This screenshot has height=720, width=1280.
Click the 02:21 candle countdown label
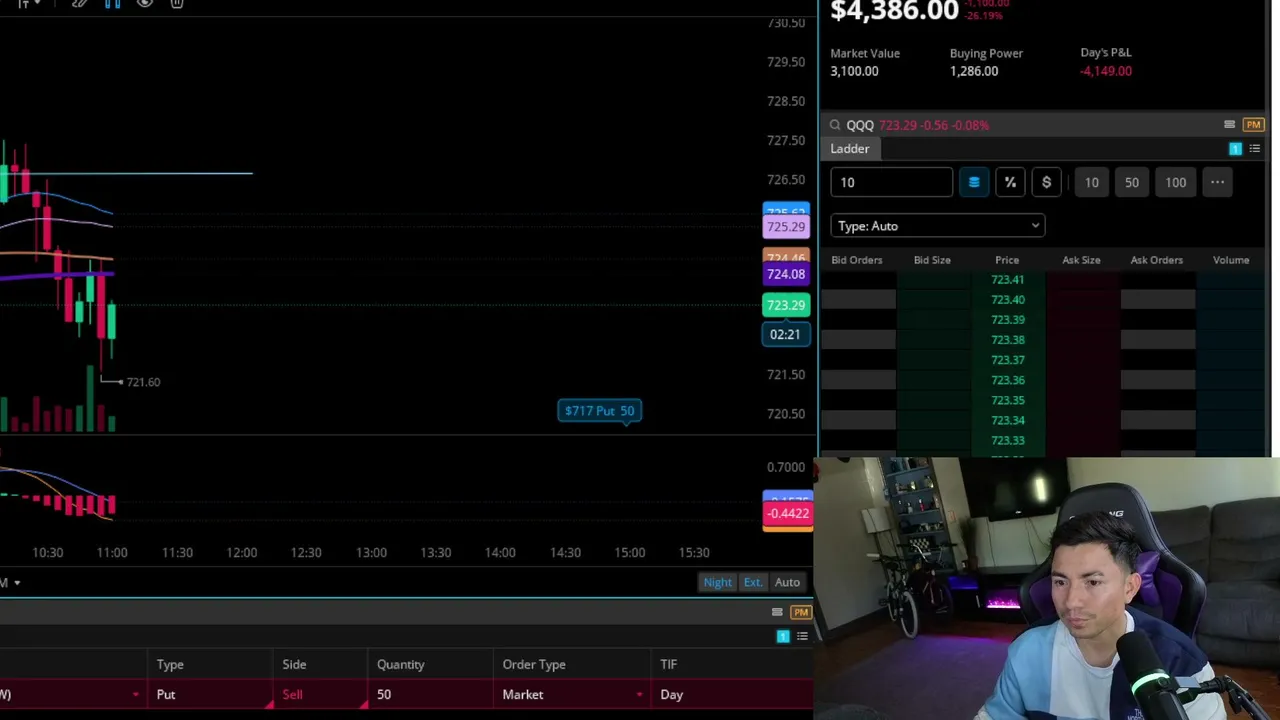[785, 335]
